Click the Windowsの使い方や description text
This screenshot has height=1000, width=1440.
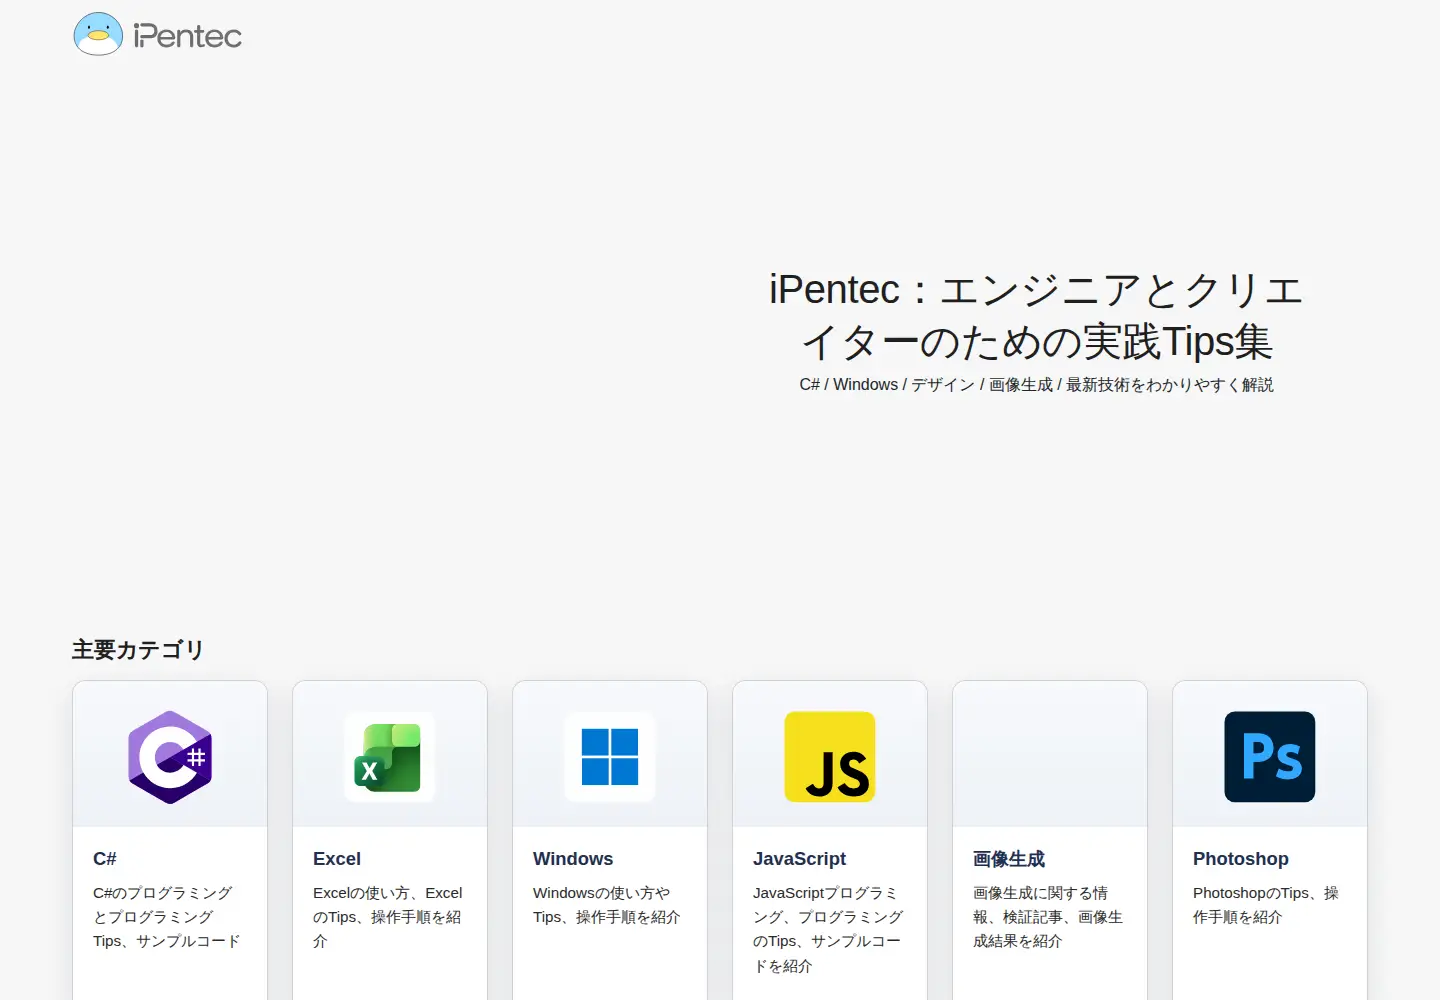tap(607, 905)
